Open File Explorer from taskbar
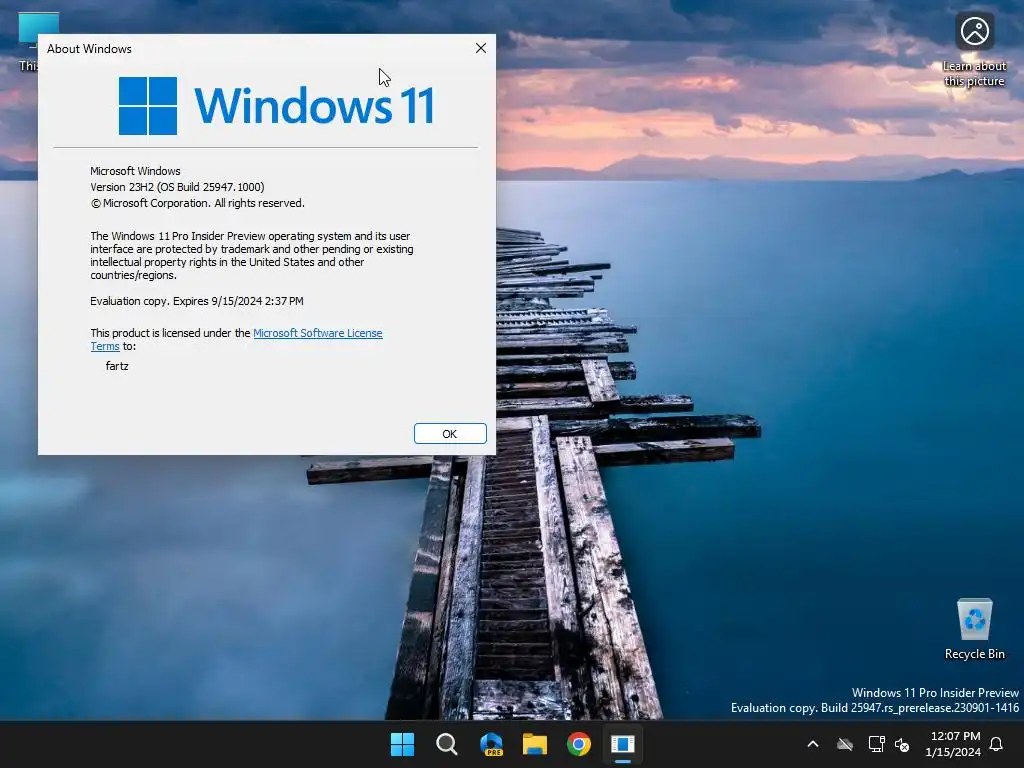 (x=535, y=744)
